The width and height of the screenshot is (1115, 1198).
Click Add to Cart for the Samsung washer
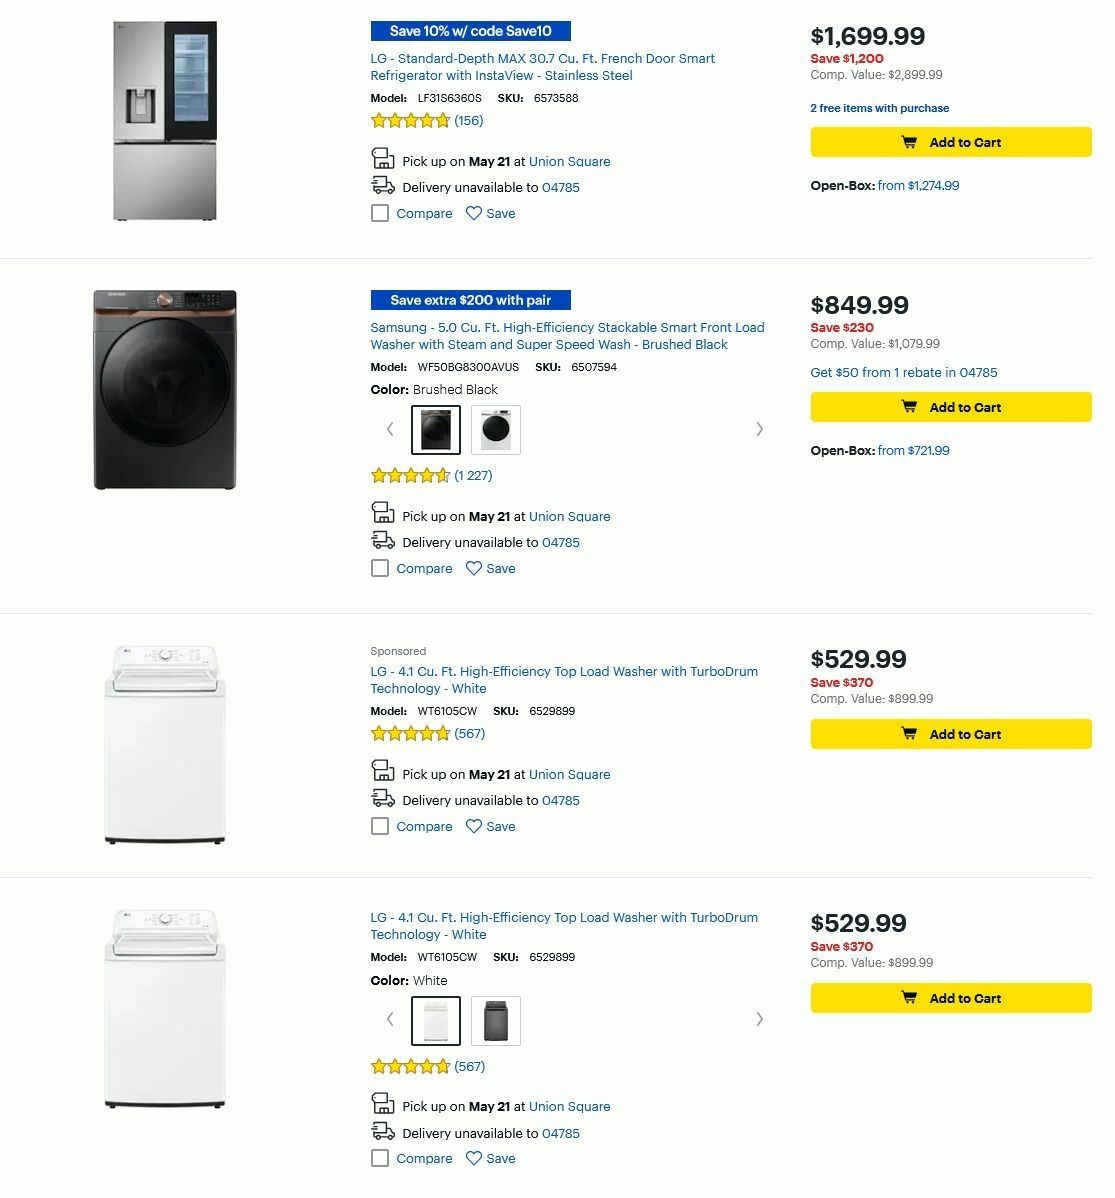tap(950, 407)
